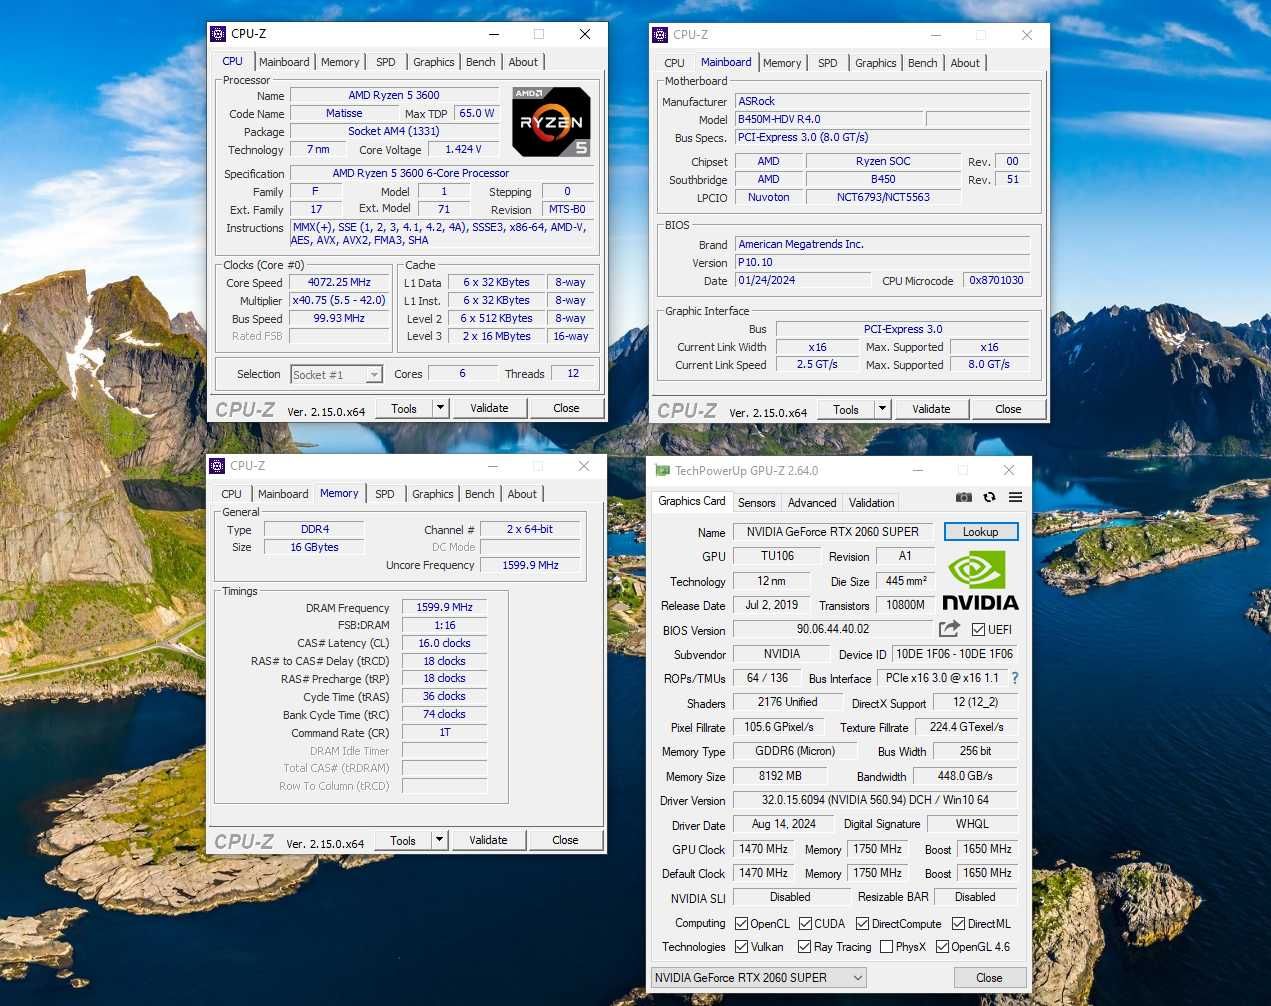This screenshot has height=1006, width=1271.
Task: Click NVIDIA logo in GPU-Z
Action: coord(980,582)
